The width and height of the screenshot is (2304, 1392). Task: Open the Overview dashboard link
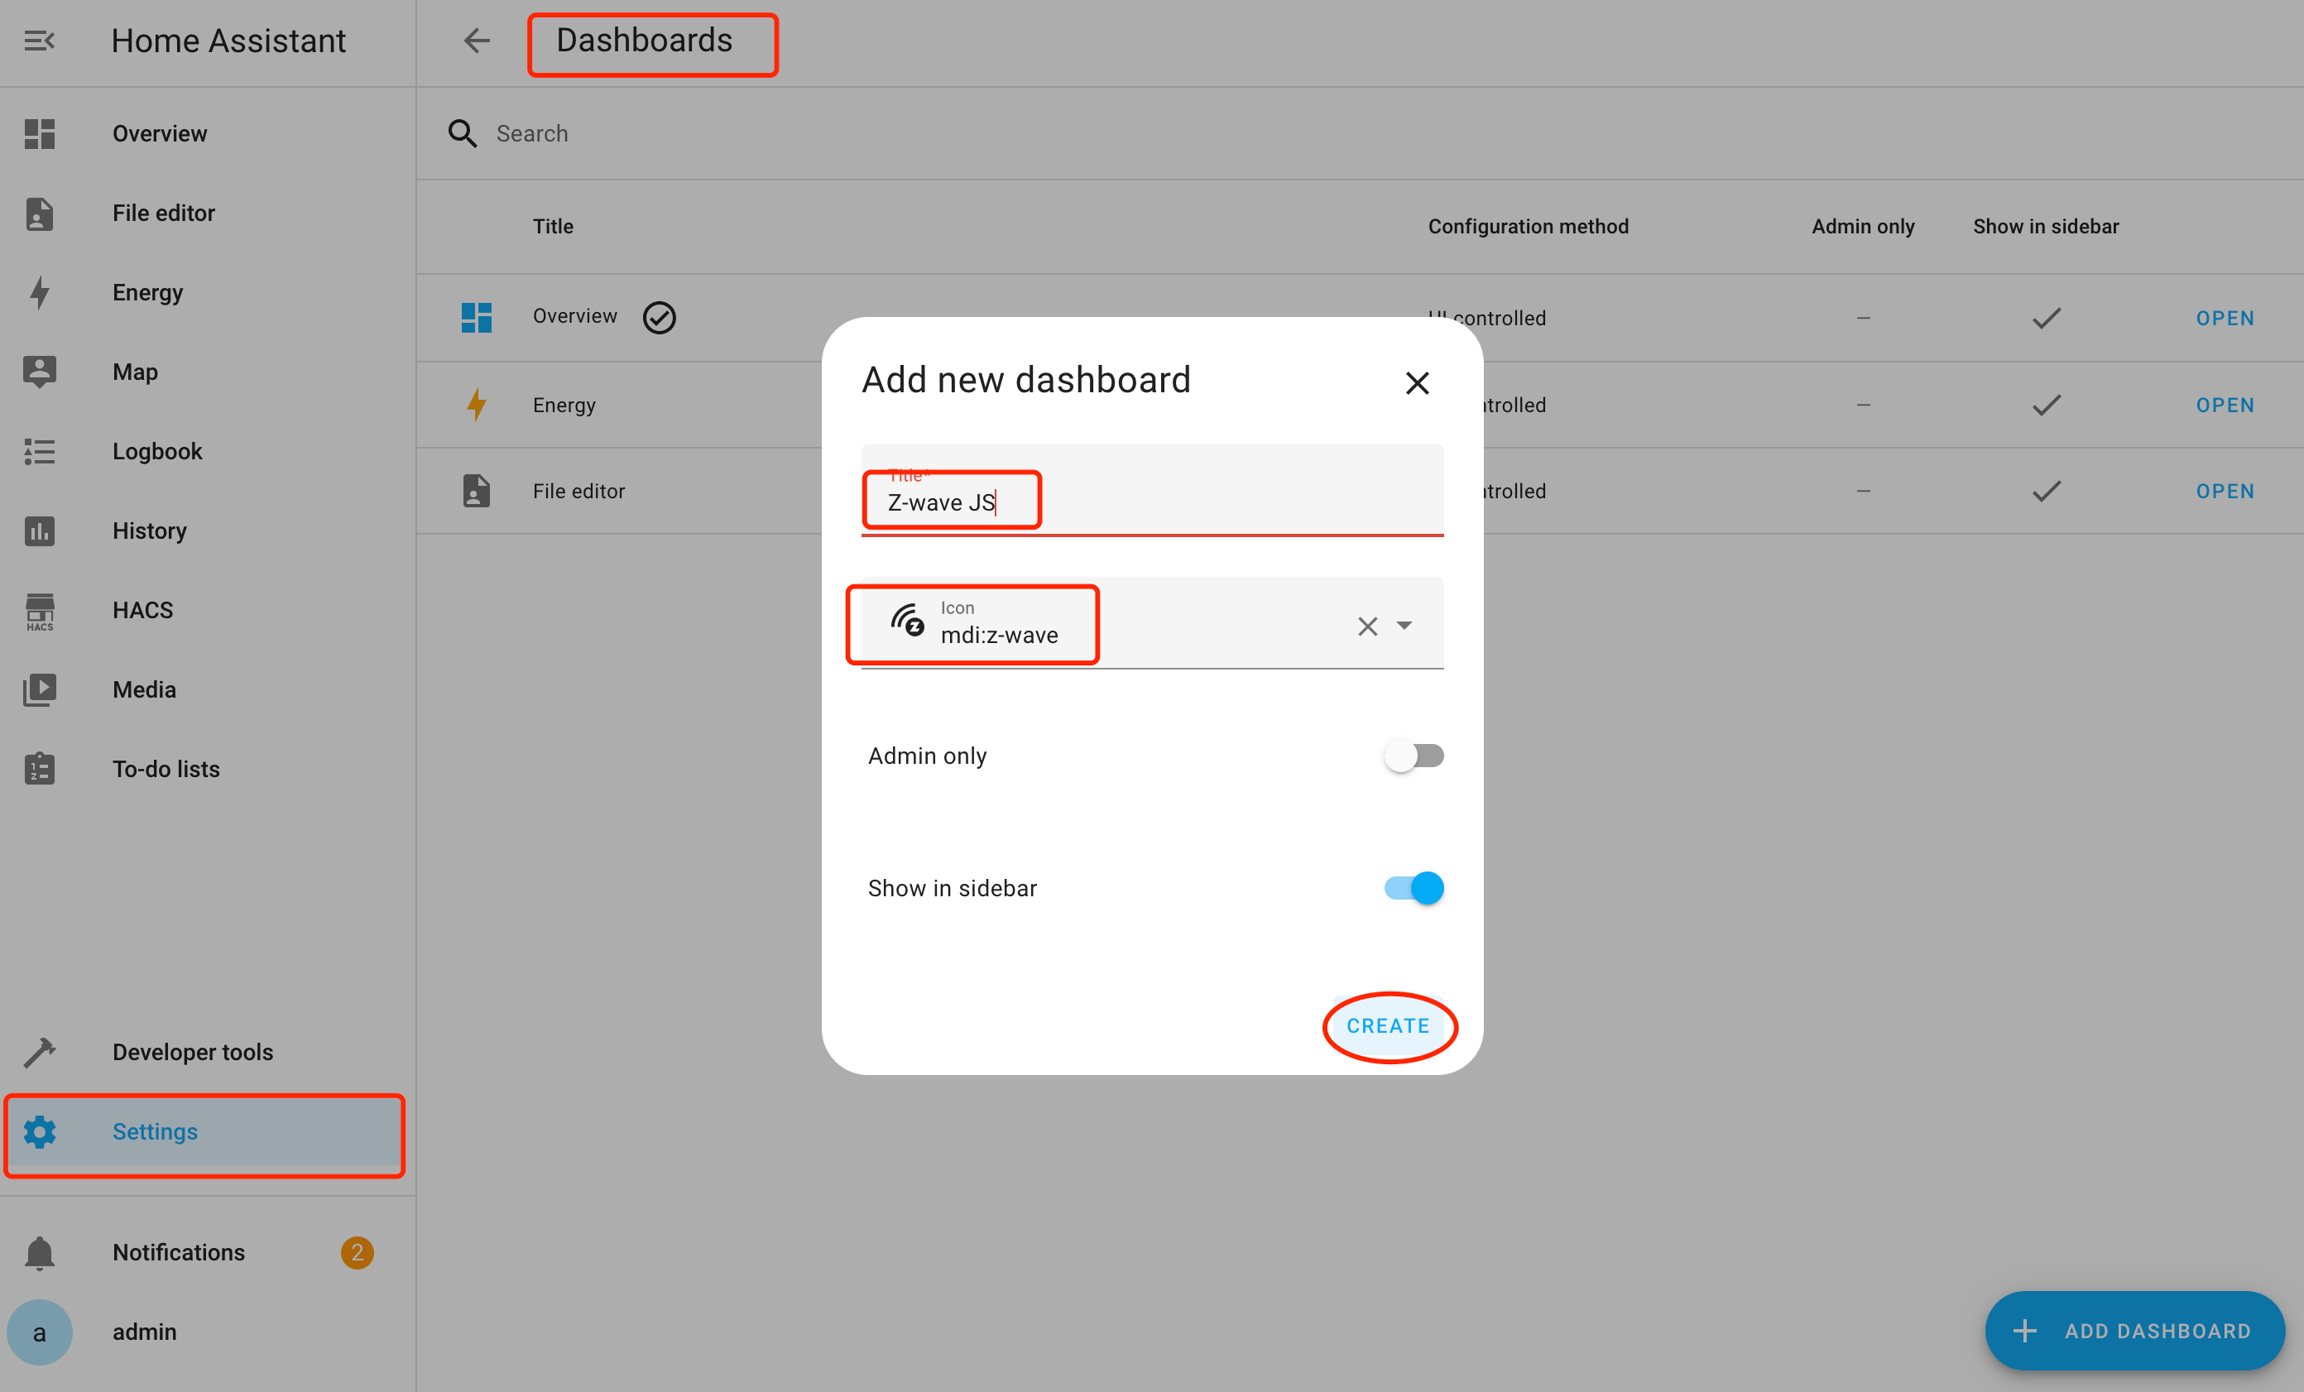point(2225,318)
